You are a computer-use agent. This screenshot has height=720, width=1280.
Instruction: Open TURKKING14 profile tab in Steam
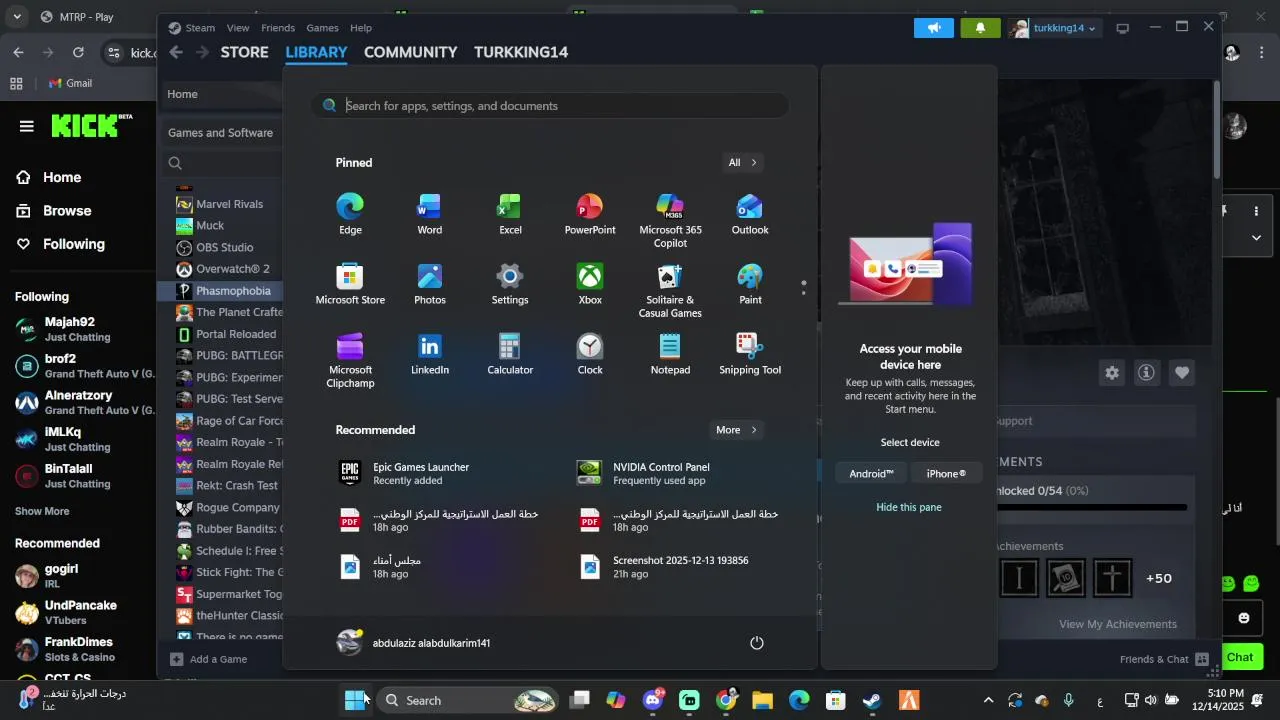coord(521,52)
